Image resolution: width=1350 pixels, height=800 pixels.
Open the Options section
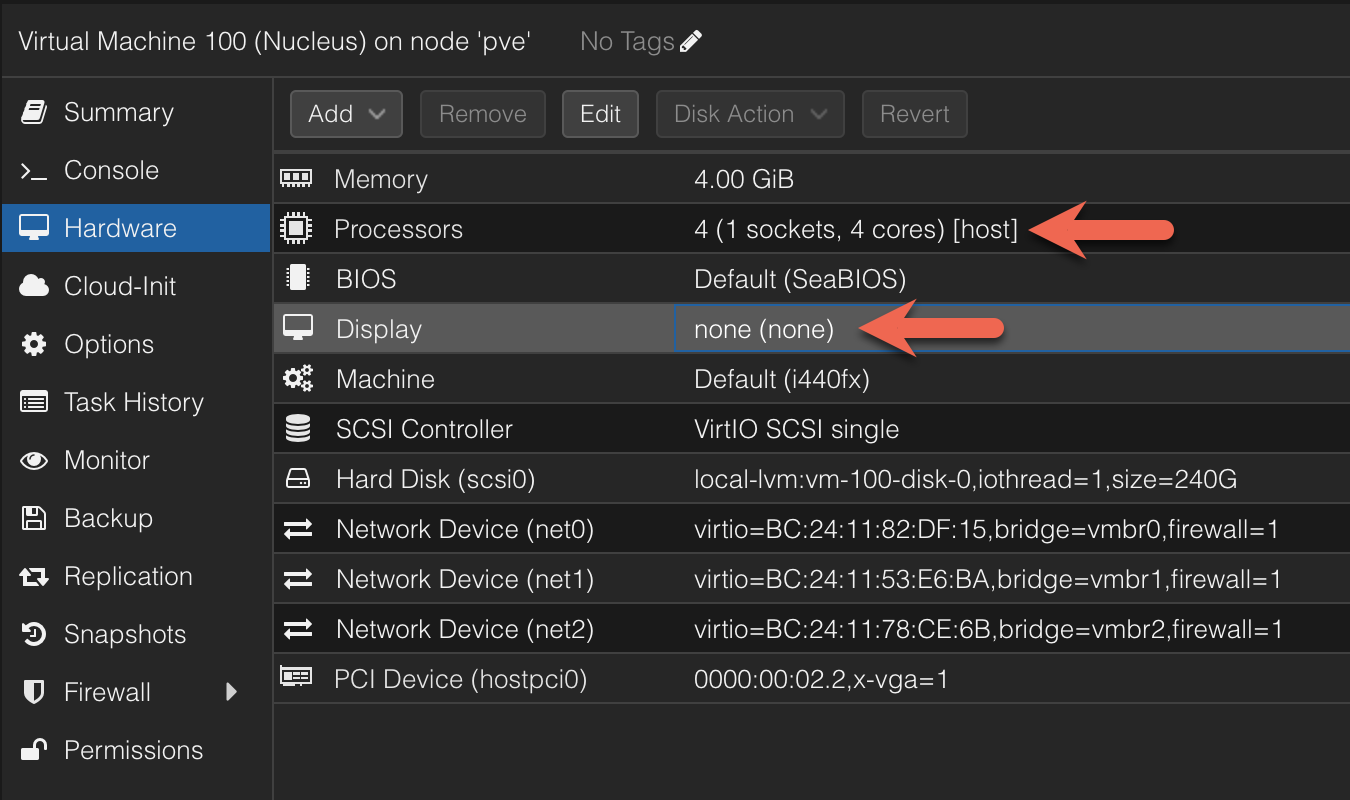[109, 344]
